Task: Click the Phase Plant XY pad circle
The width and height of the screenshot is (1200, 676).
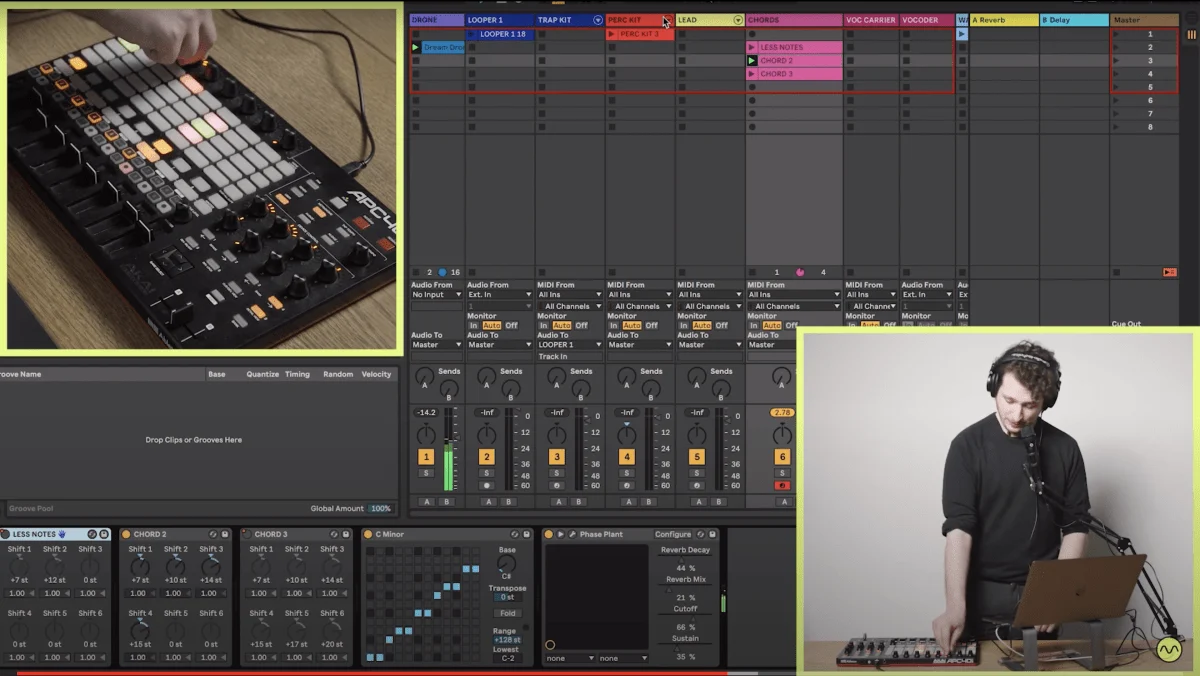Action: 550,645
